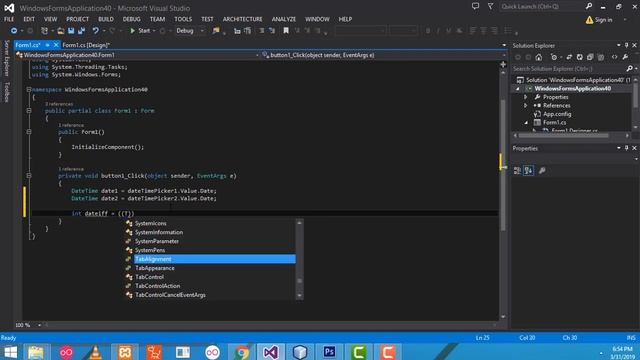Screen dimensions: 640x360
Task: Collapse the button1_Click method block
Action: tap(29, 176)
